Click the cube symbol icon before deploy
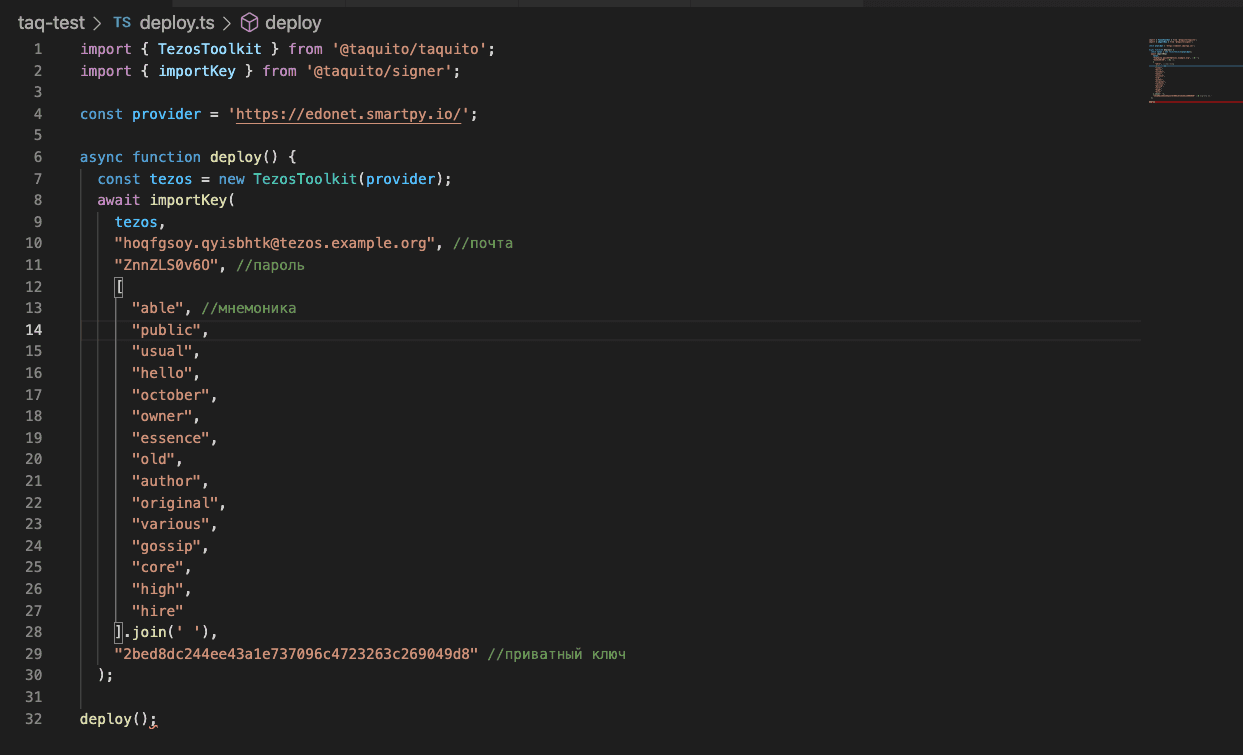 [250, 22]
